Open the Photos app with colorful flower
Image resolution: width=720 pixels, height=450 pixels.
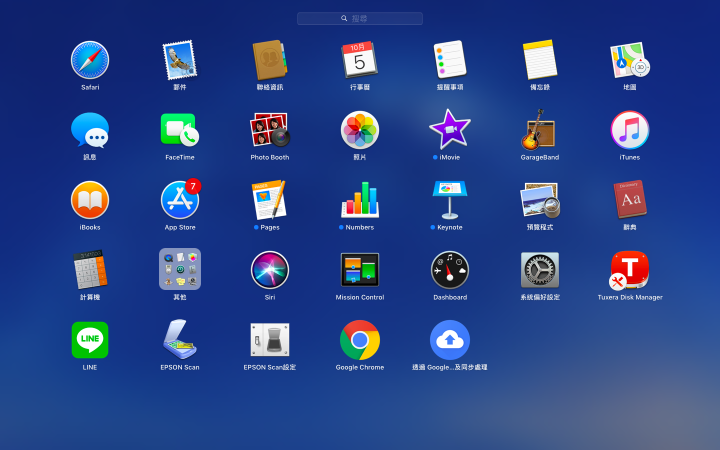click(x=360, y=130)
